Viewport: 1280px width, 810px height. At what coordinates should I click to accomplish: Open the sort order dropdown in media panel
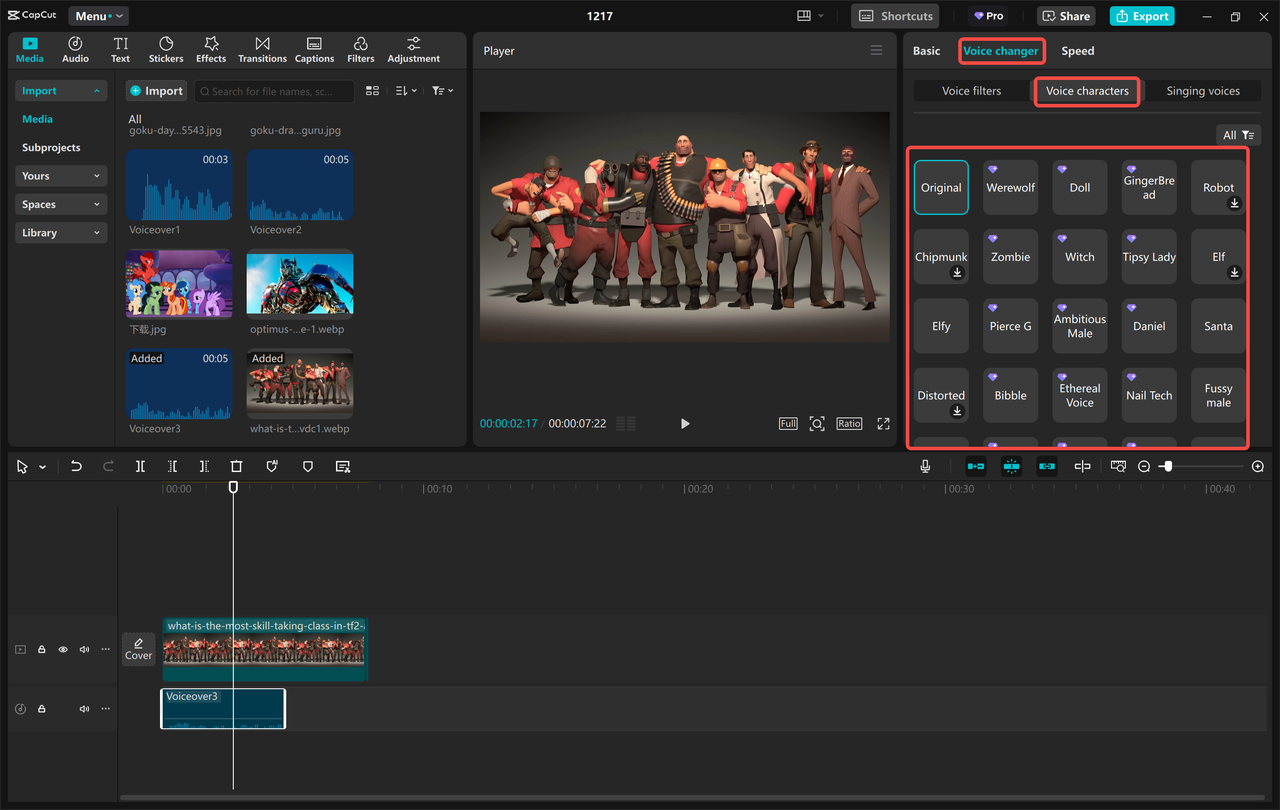404,90
